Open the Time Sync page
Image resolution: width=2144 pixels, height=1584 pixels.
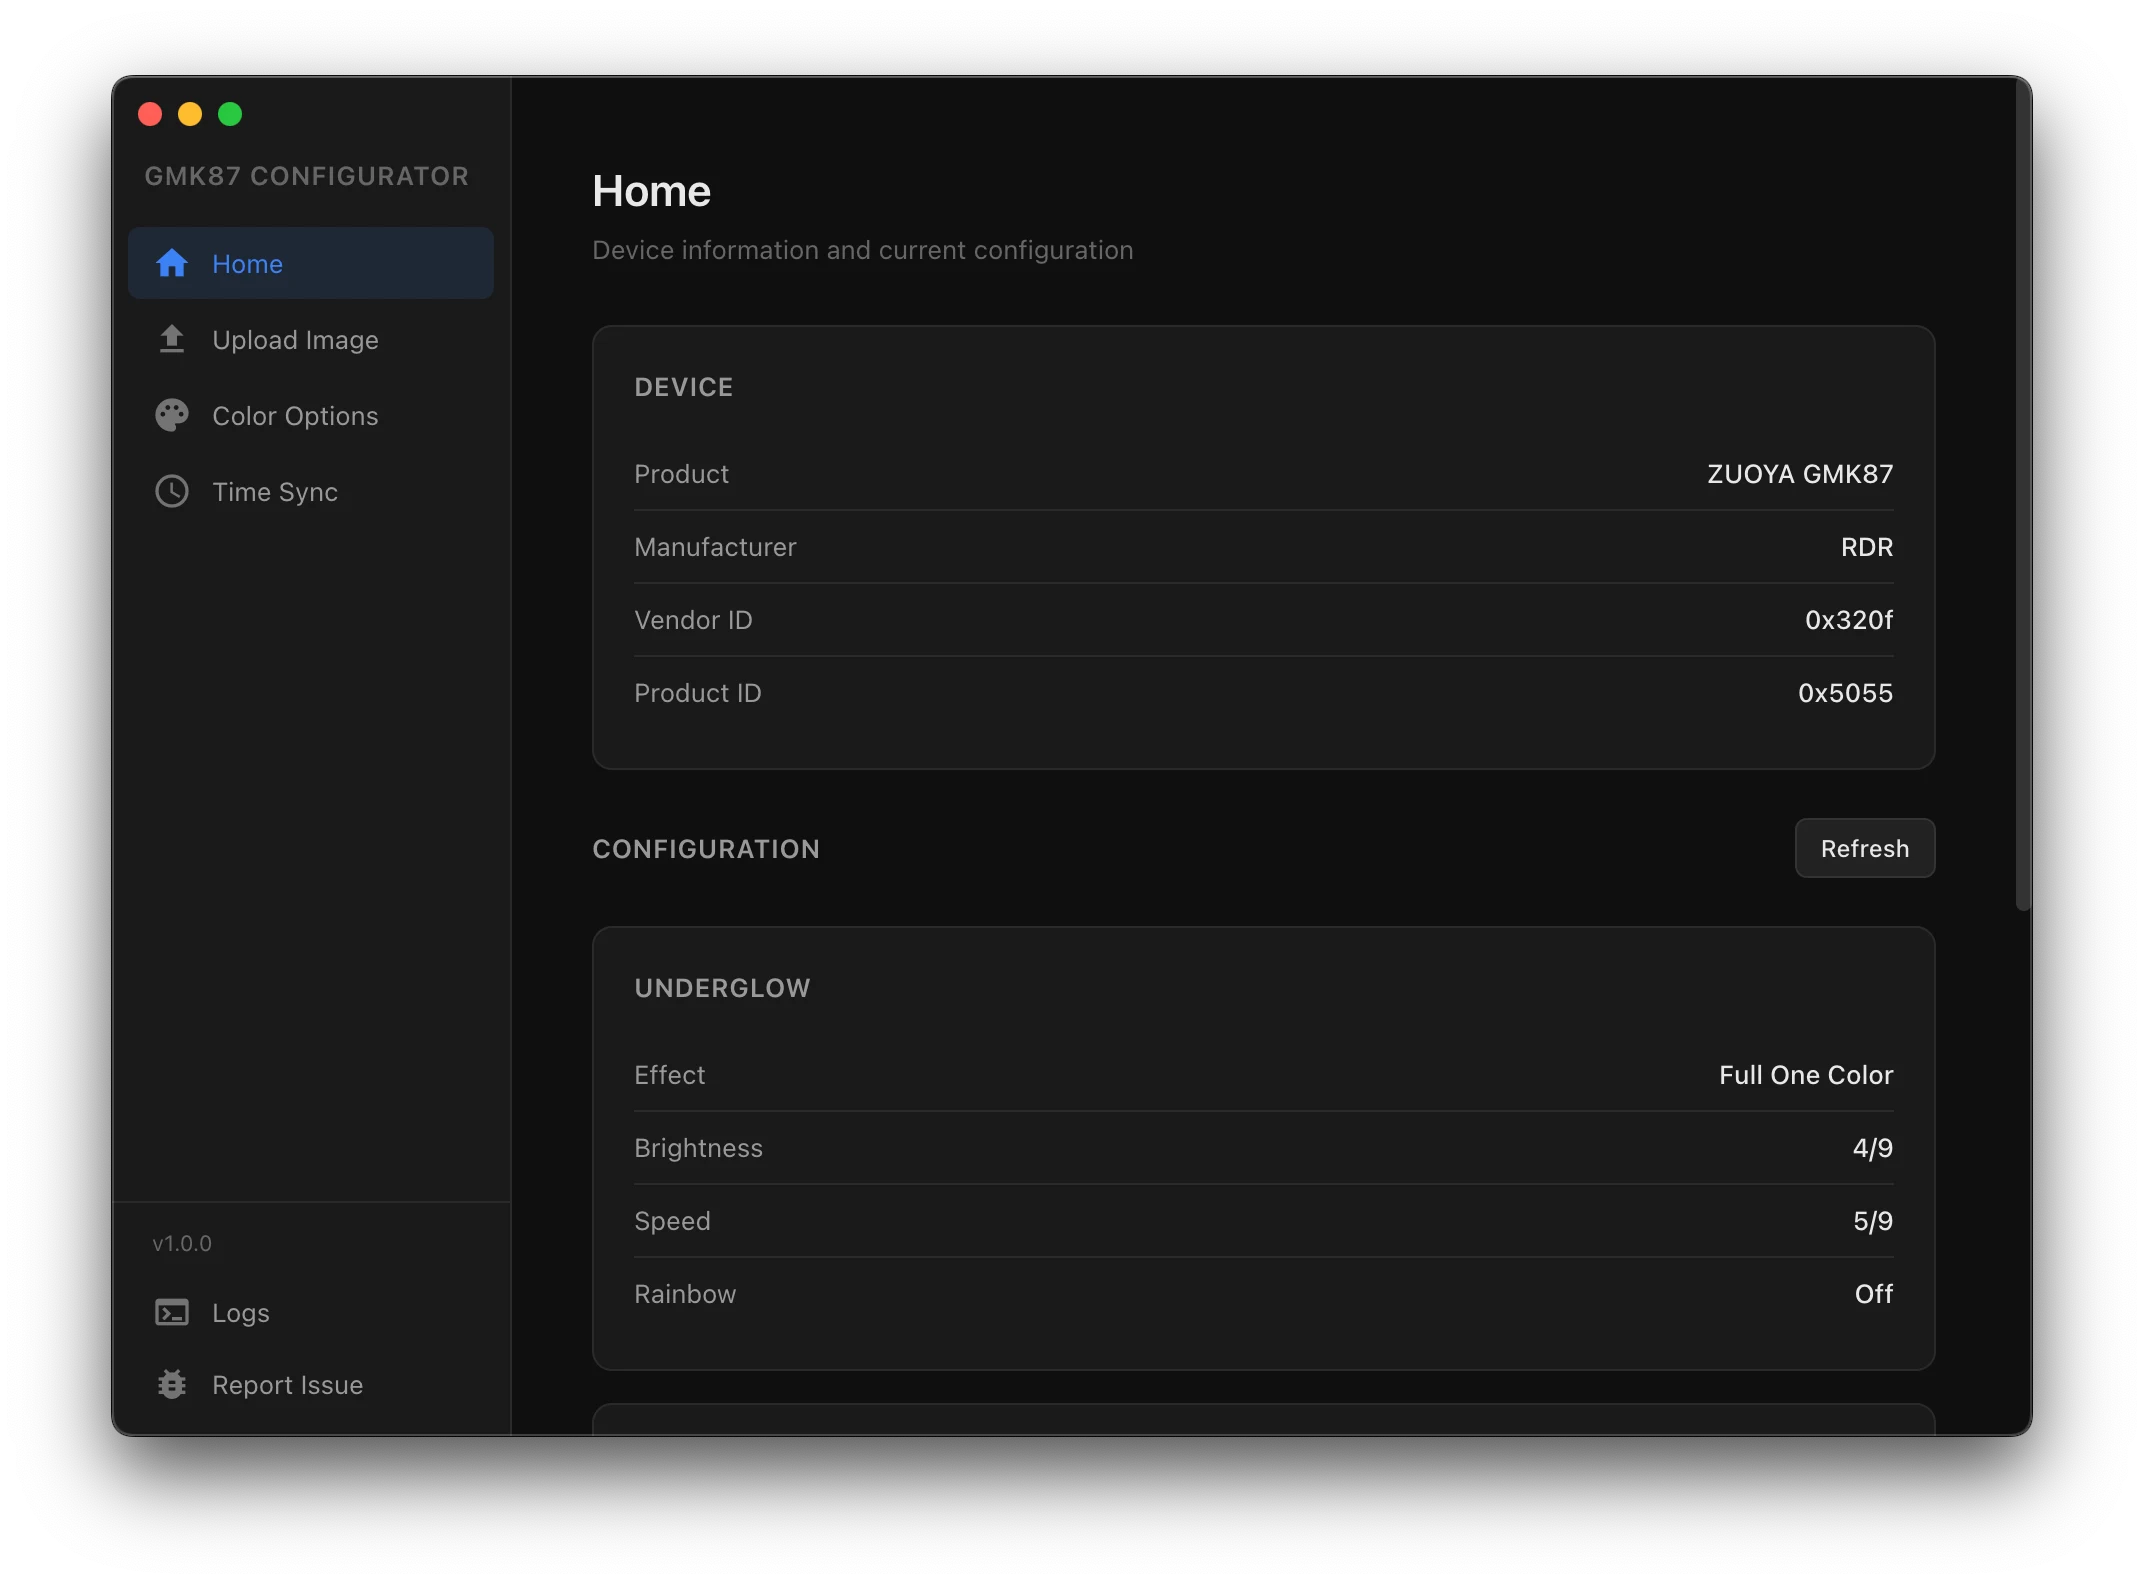pos(275,491)
